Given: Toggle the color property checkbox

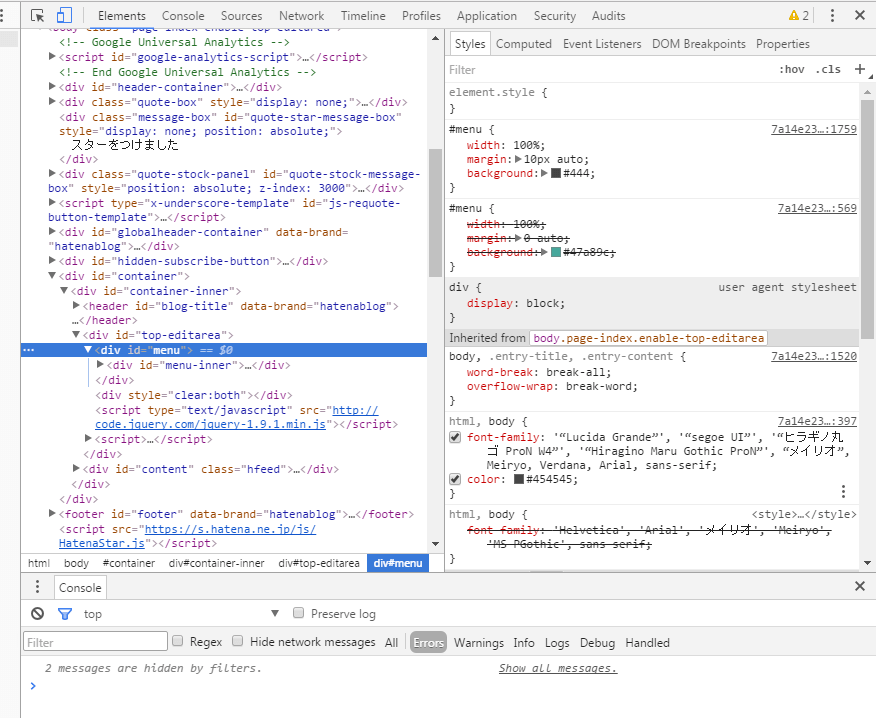Looking at the screenshot, I should coord(455,479).
